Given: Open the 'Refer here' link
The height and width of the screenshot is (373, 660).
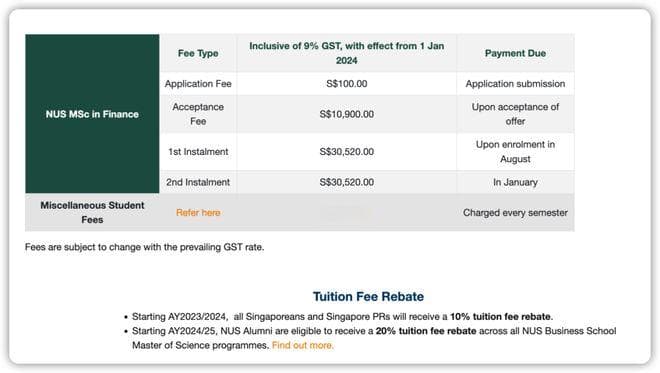Looking at the screenshot, I should click(x=198, y=213).
